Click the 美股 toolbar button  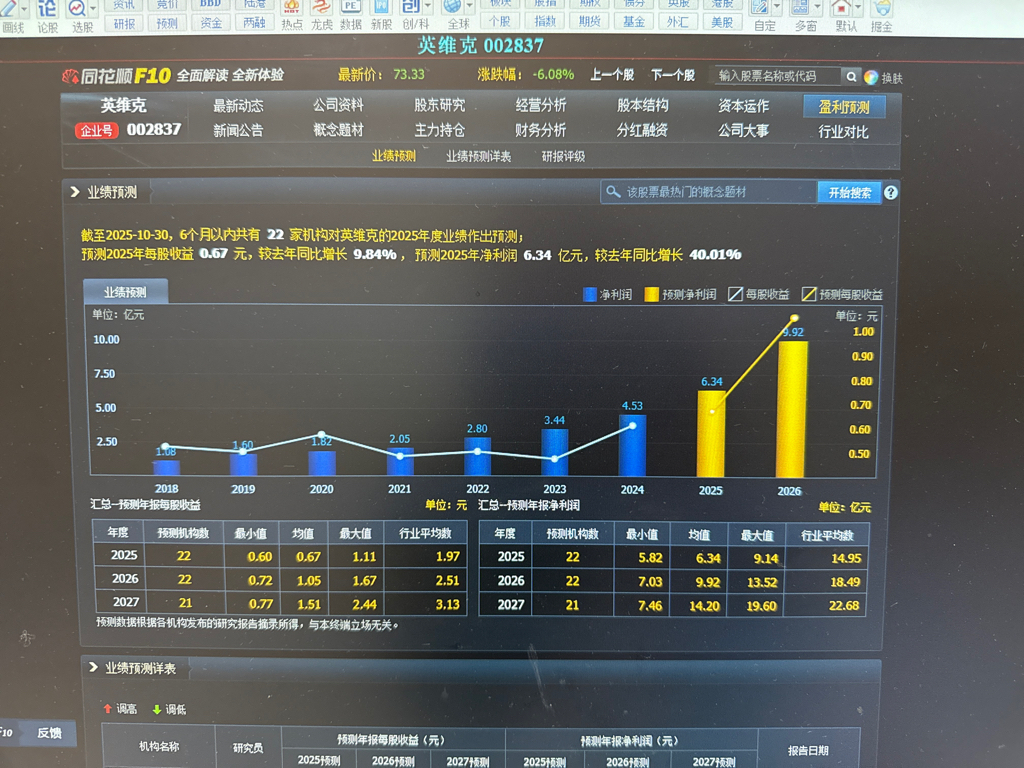click(x=722, y=22)
